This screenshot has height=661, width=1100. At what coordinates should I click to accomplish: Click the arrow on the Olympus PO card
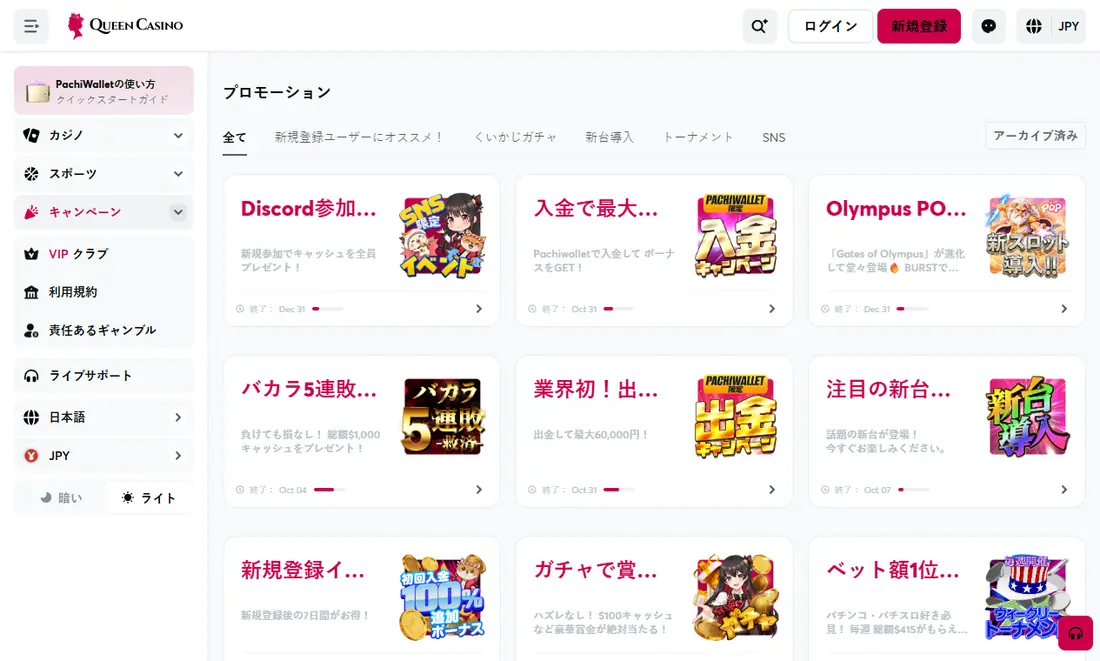tap(1064, 309)
